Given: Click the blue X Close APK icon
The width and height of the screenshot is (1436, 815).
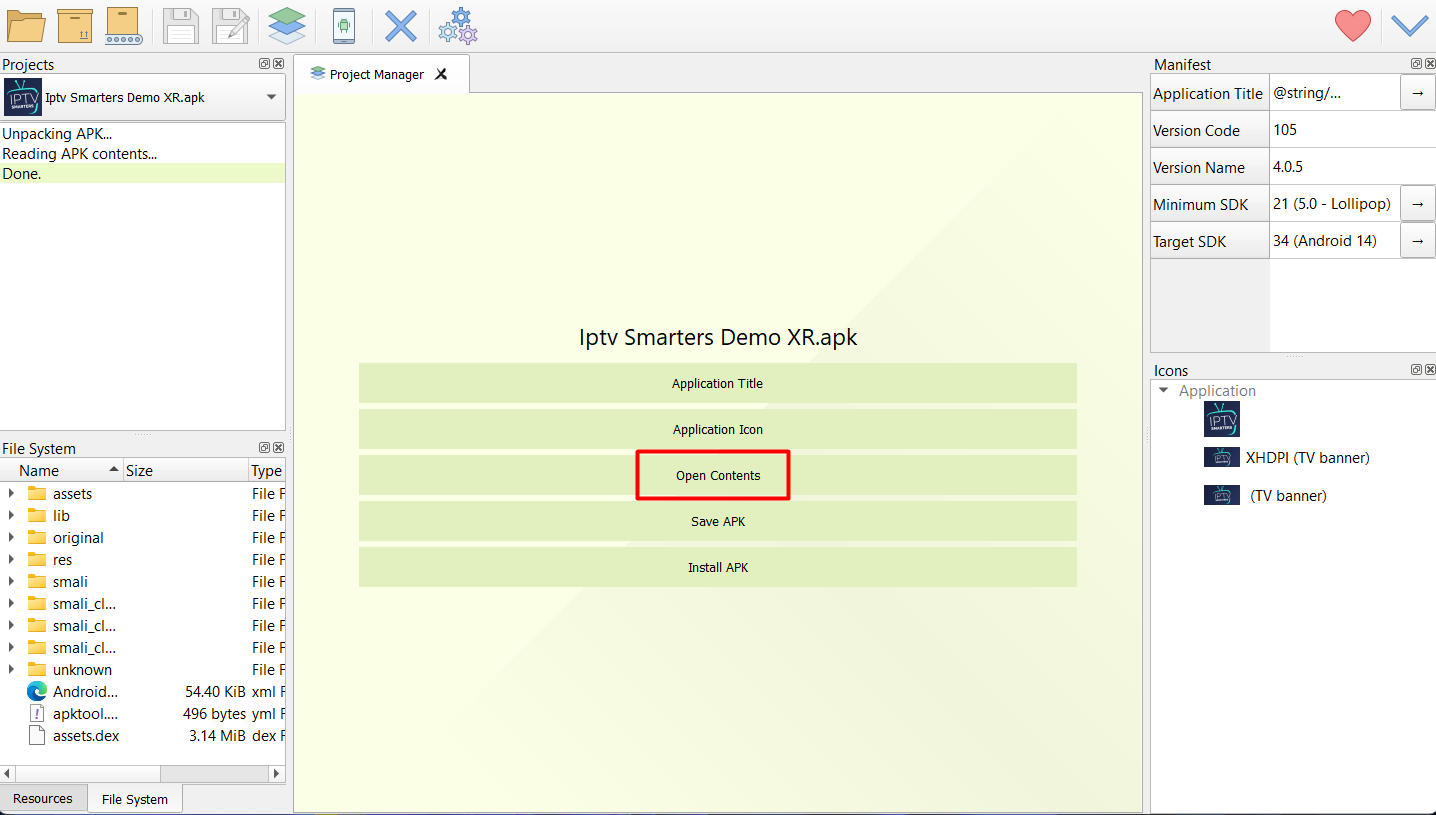Looking at the screenshot, I should [x=401, y=26].
